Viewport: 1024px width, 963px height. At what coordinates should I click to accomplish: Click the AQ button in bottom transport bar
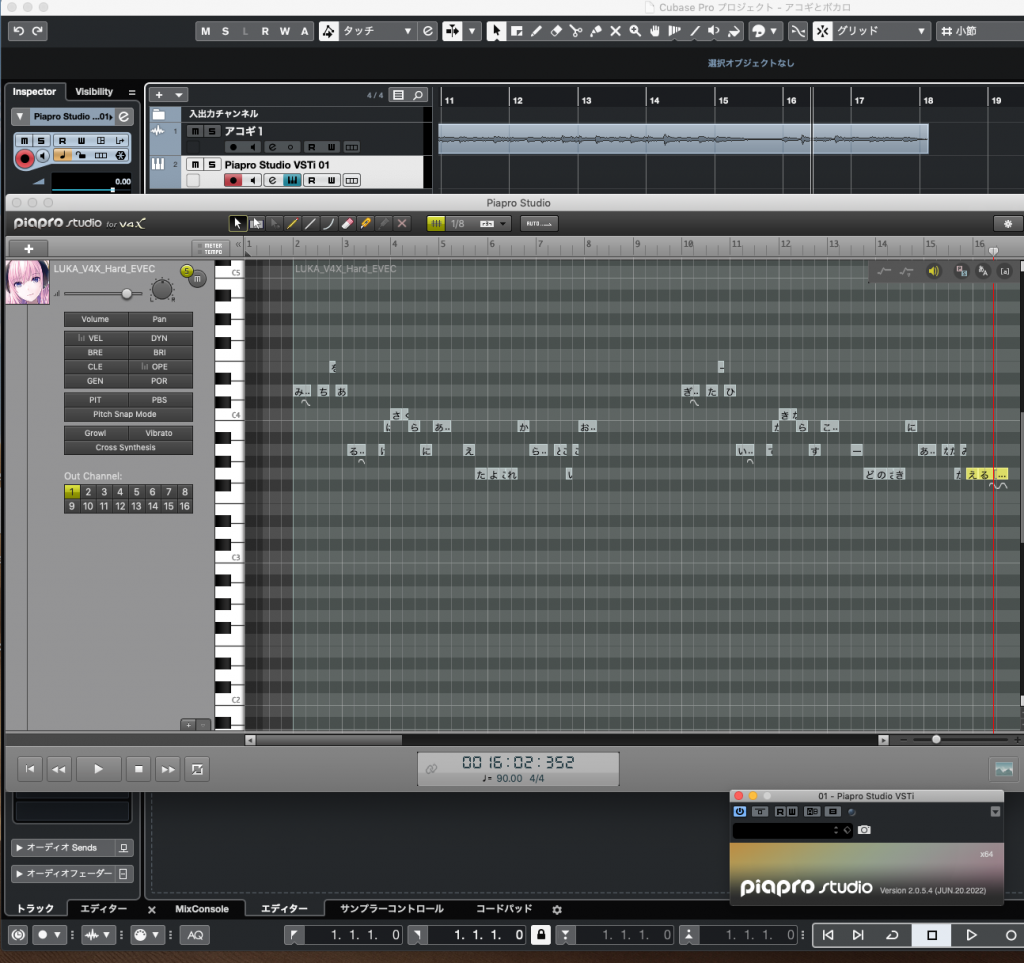point(195,935)
